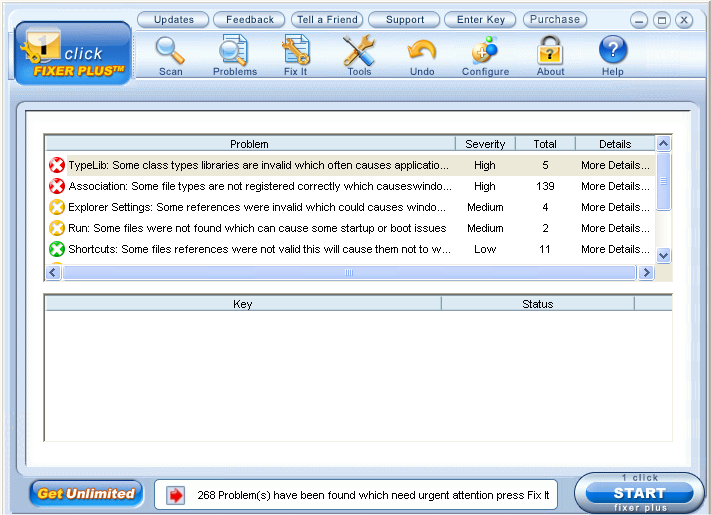Click the Details column header
This screenshot has width=711, height=515.
pyautogui.click(x=615, y=144)
